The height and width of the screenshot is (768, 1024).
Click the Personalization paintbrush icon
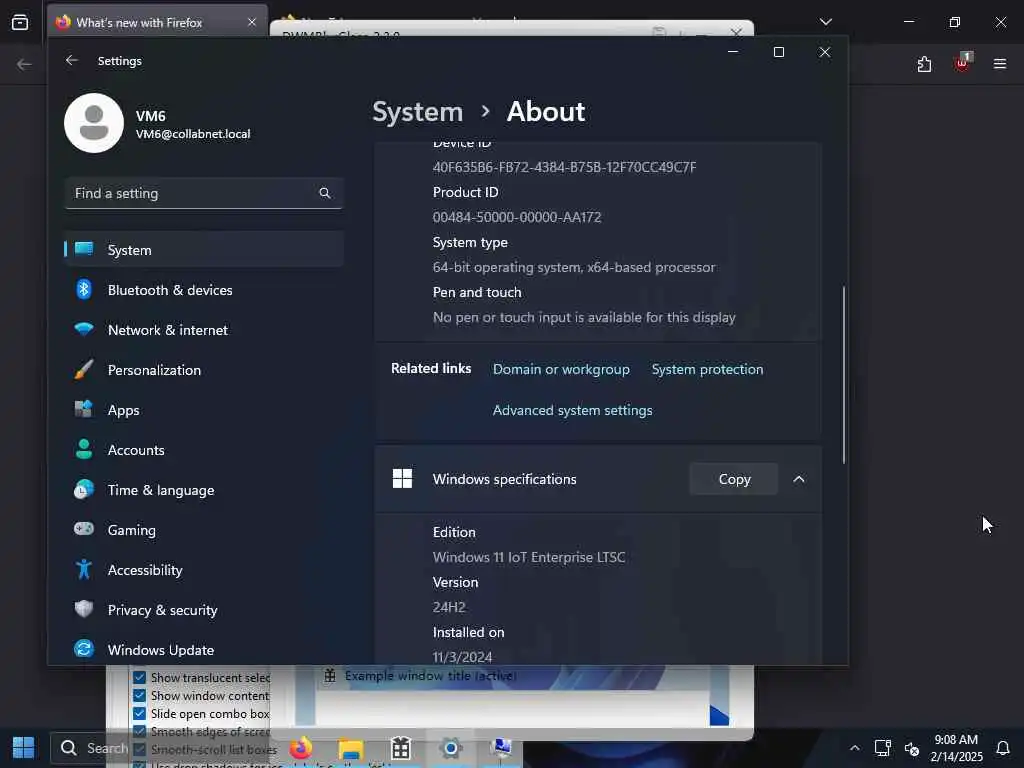[x=84, y=370]
